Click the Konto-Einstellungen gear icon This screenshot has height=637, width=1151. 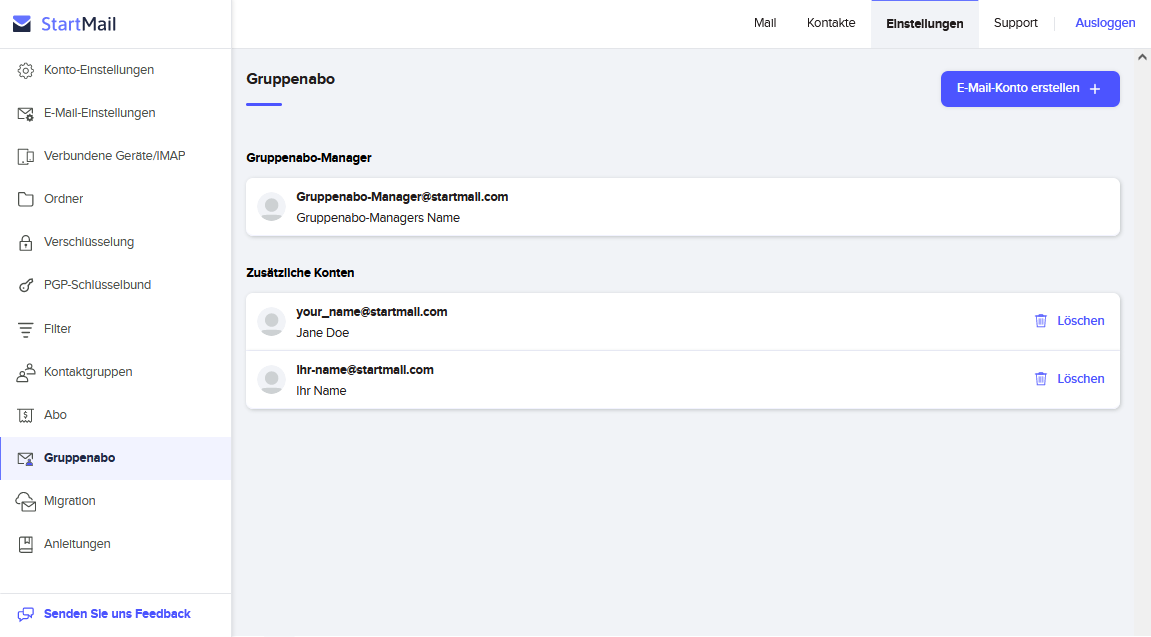pos(26,70)
